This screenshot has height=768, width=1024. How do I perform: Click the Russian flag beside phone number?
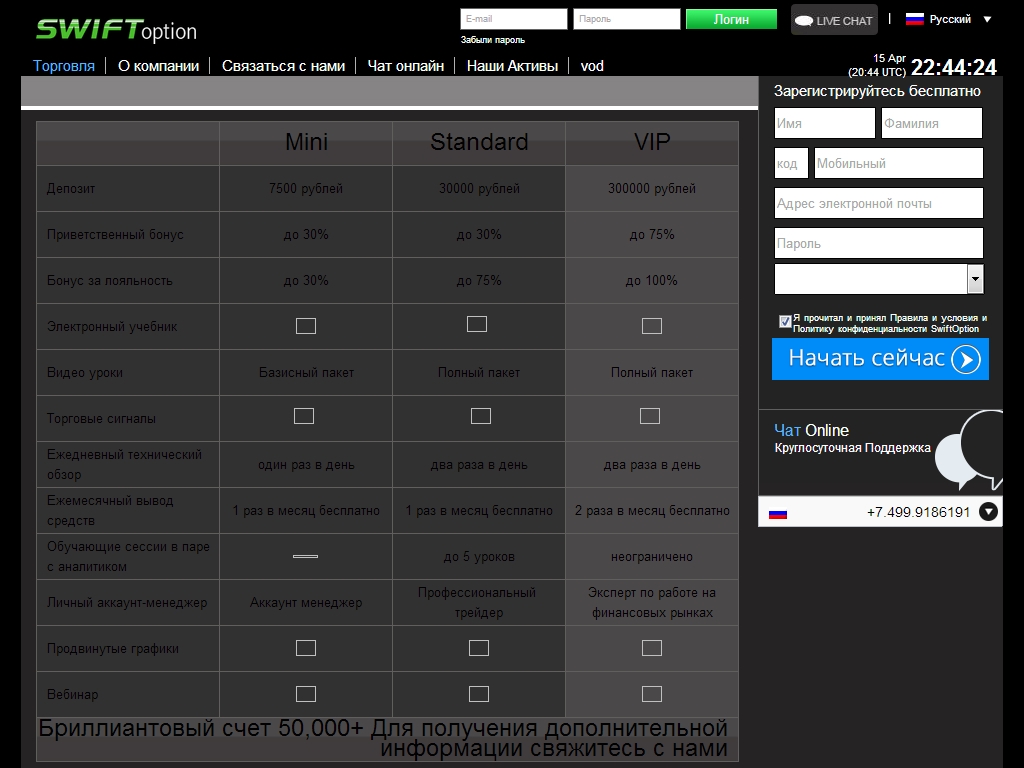778,513
